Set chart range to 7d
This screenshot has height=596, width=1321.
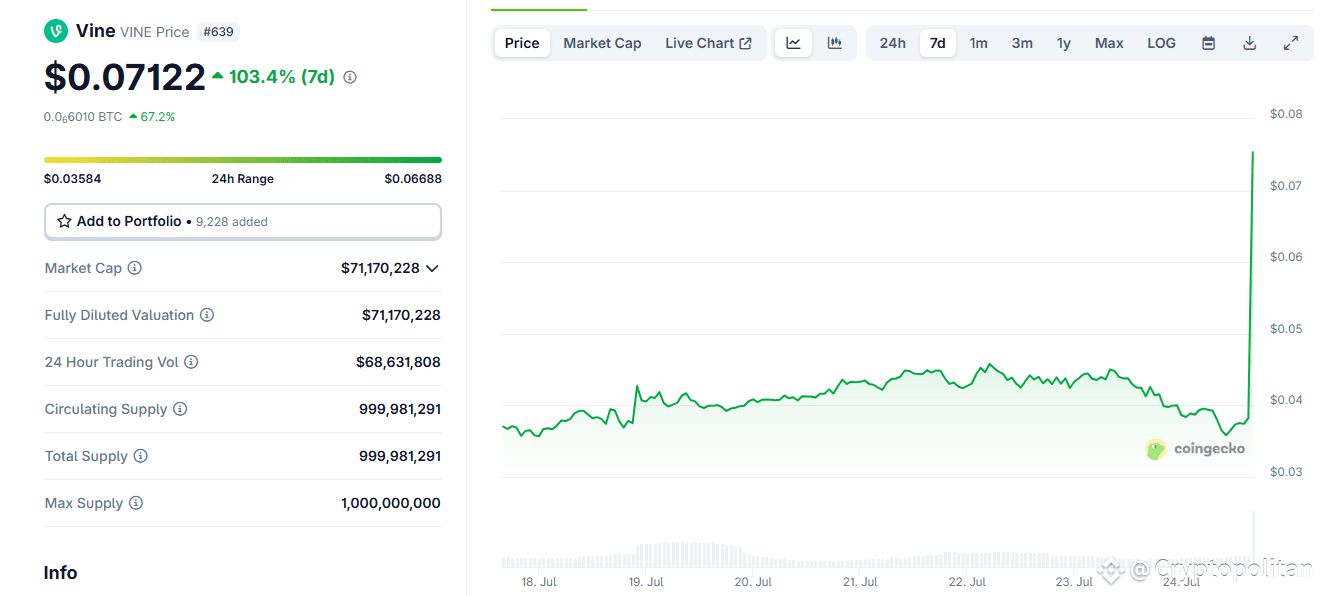[937, 43]
